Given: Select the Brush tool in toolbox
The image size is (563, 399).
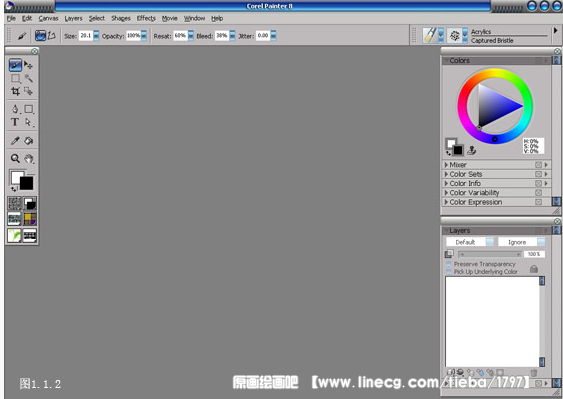Looking at the screenshot, I should click(15, 65).
